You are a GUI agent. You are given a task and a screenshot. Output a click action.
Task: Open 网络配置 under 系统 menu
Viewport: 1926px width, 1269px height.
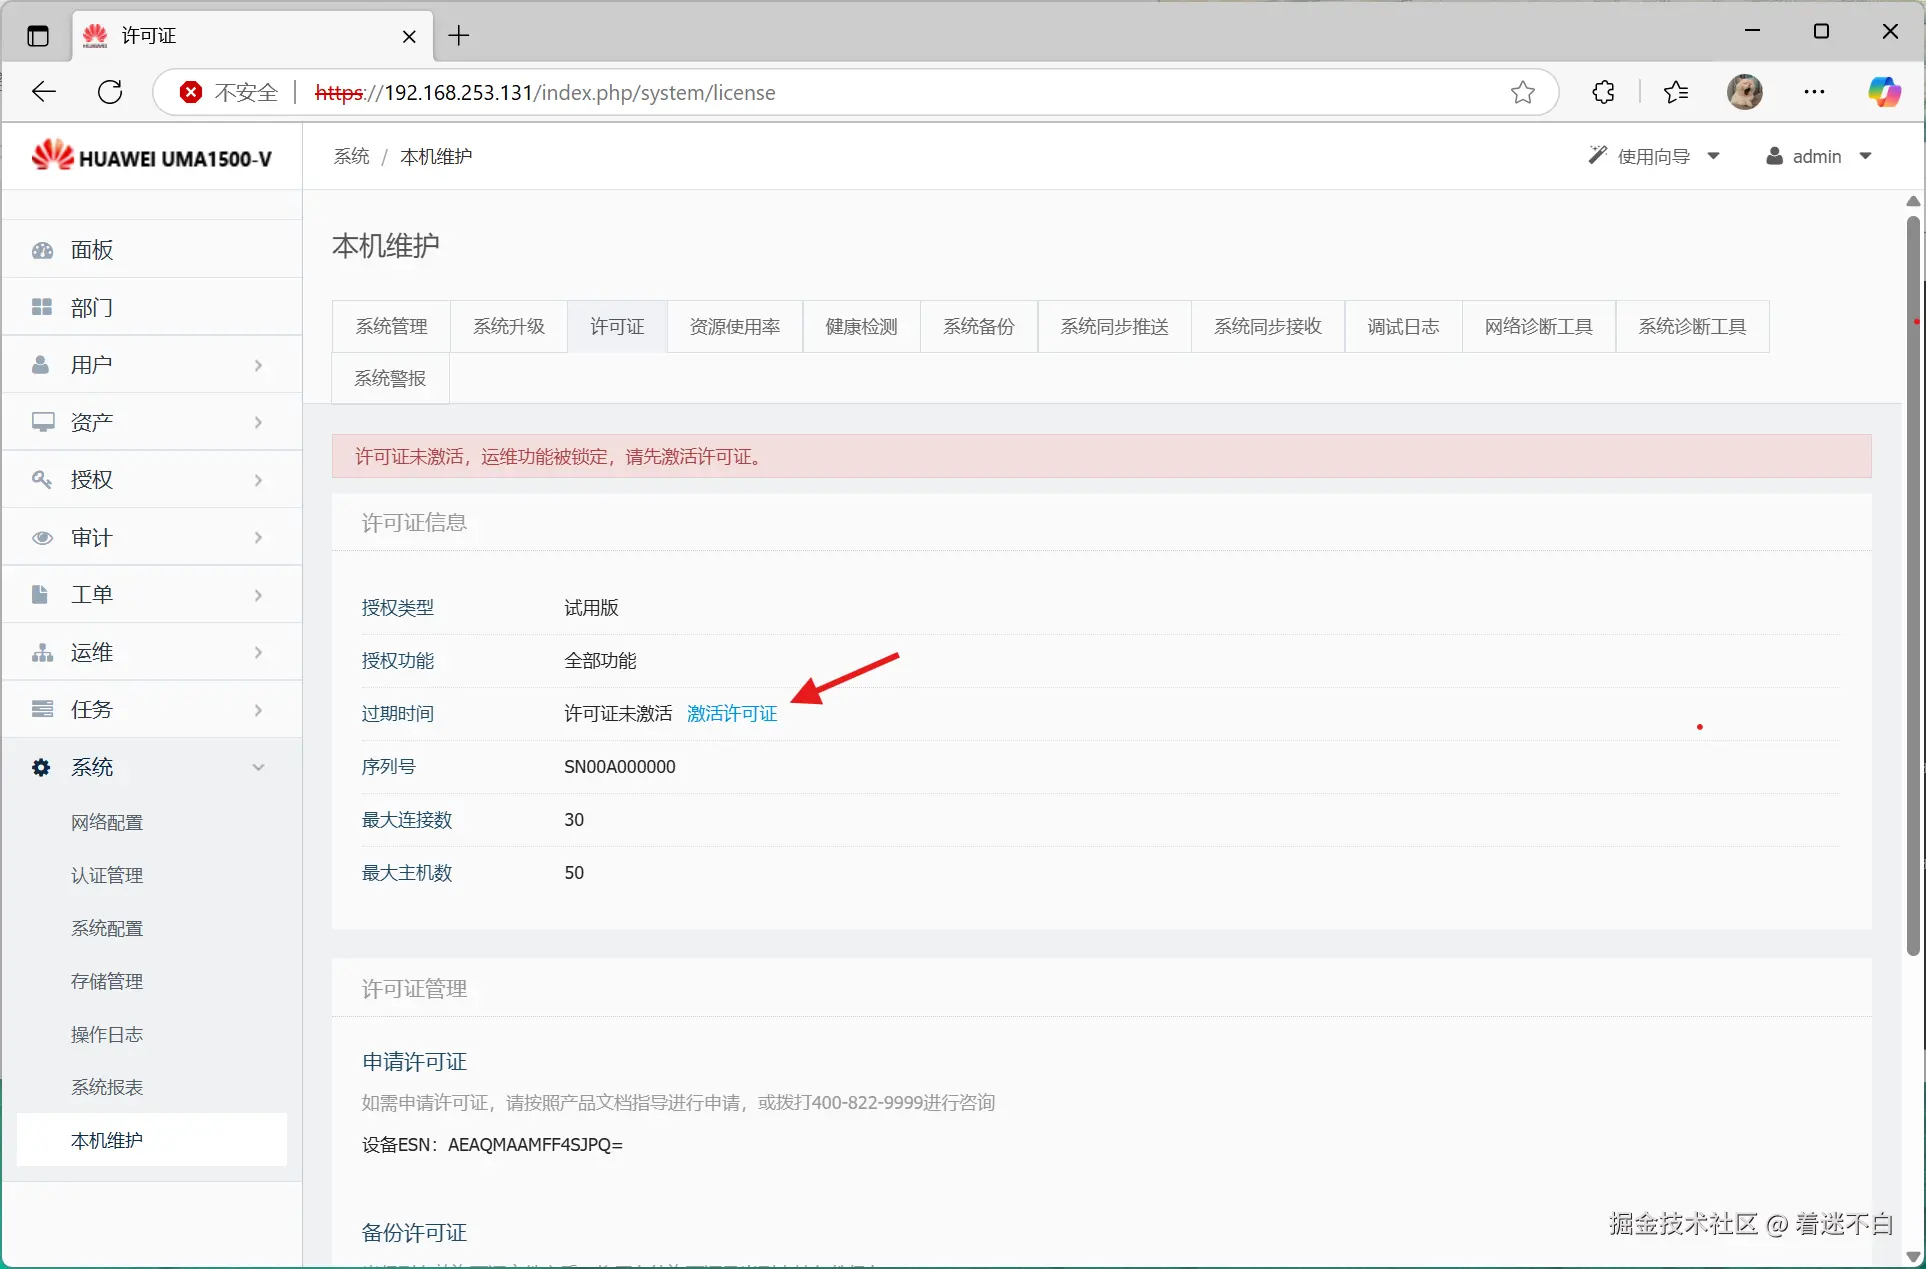[x=107, y=822]
